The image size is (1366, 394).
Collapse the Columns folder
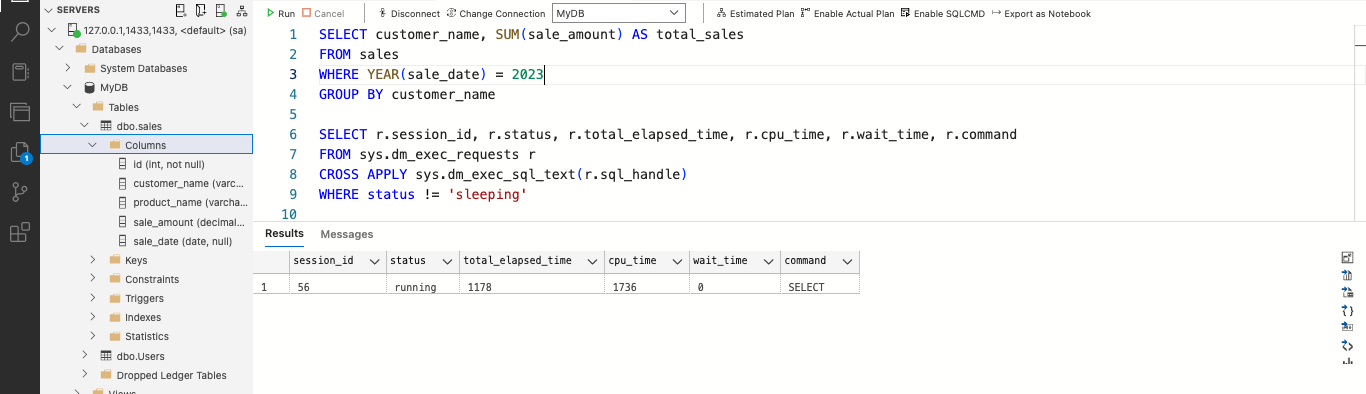[x=92, y=145]
